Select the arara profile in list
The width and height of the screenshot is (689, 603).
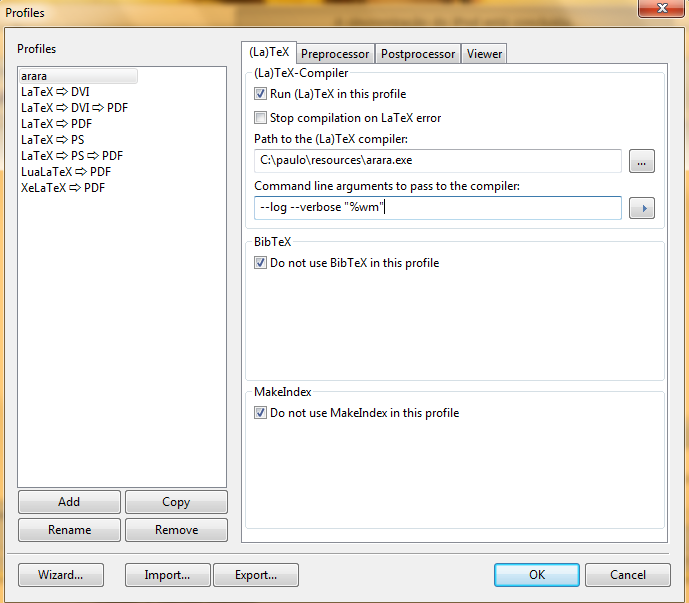click(x=78, y=76)
